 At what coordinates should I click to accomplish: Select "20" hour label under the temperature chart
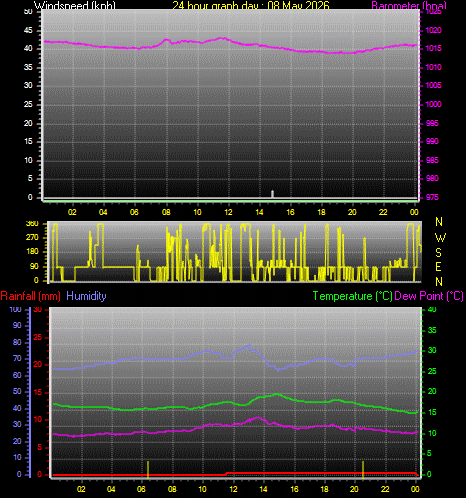click(354, 489)
